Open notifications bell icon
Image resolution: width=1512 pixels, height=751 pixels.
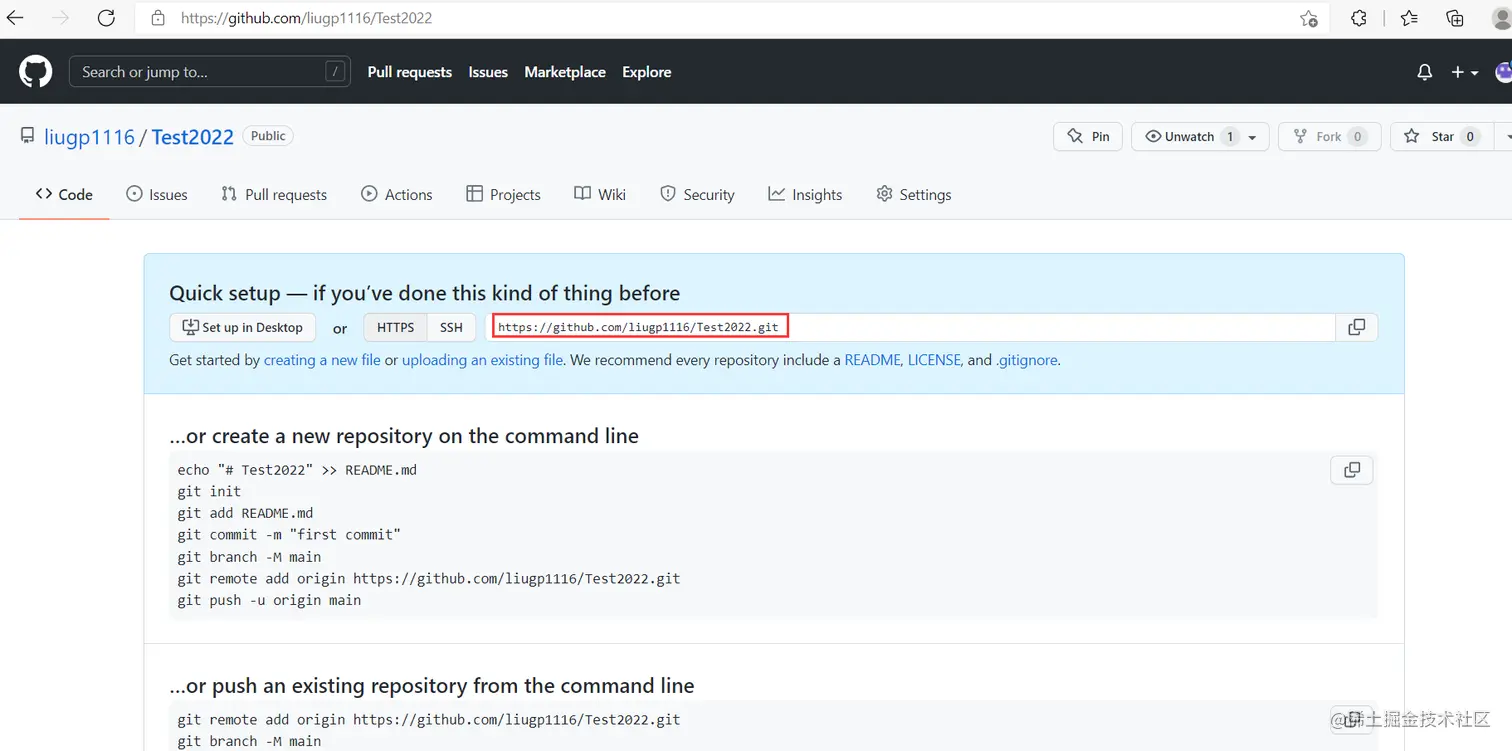pos(1425,72)
